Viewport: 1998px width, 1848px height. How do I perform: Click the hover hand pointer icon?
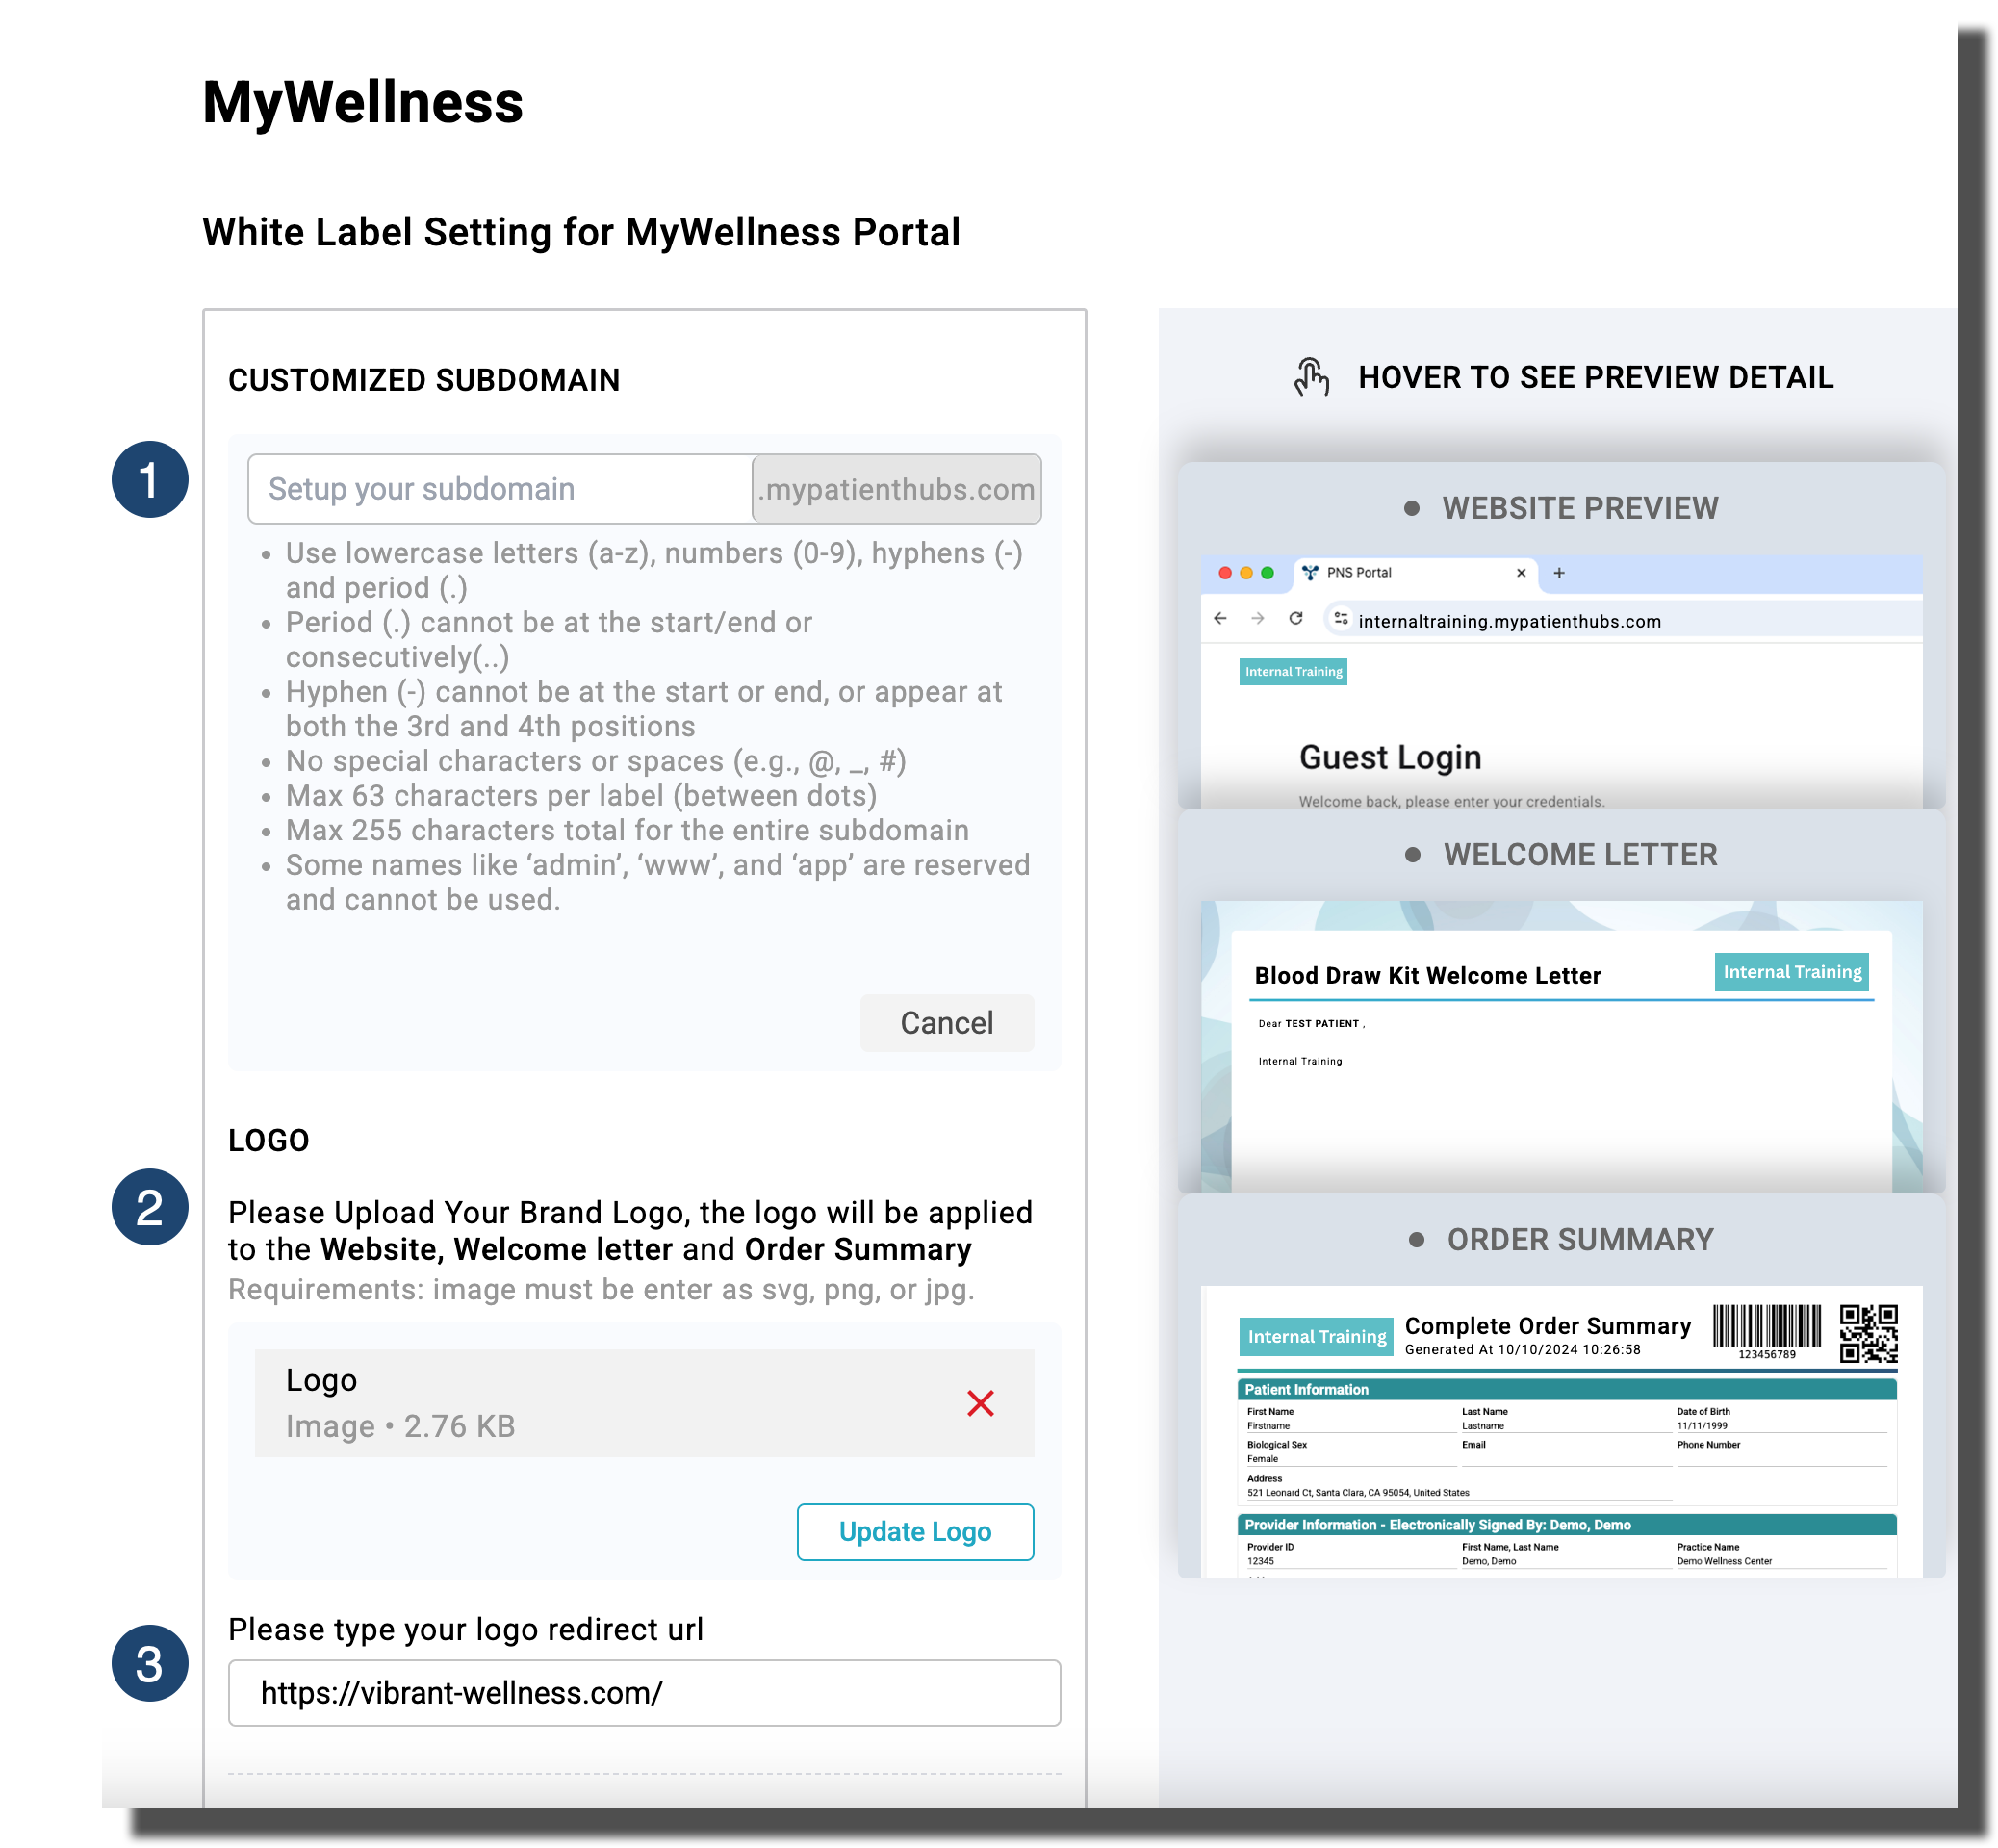click(1311, 378)
